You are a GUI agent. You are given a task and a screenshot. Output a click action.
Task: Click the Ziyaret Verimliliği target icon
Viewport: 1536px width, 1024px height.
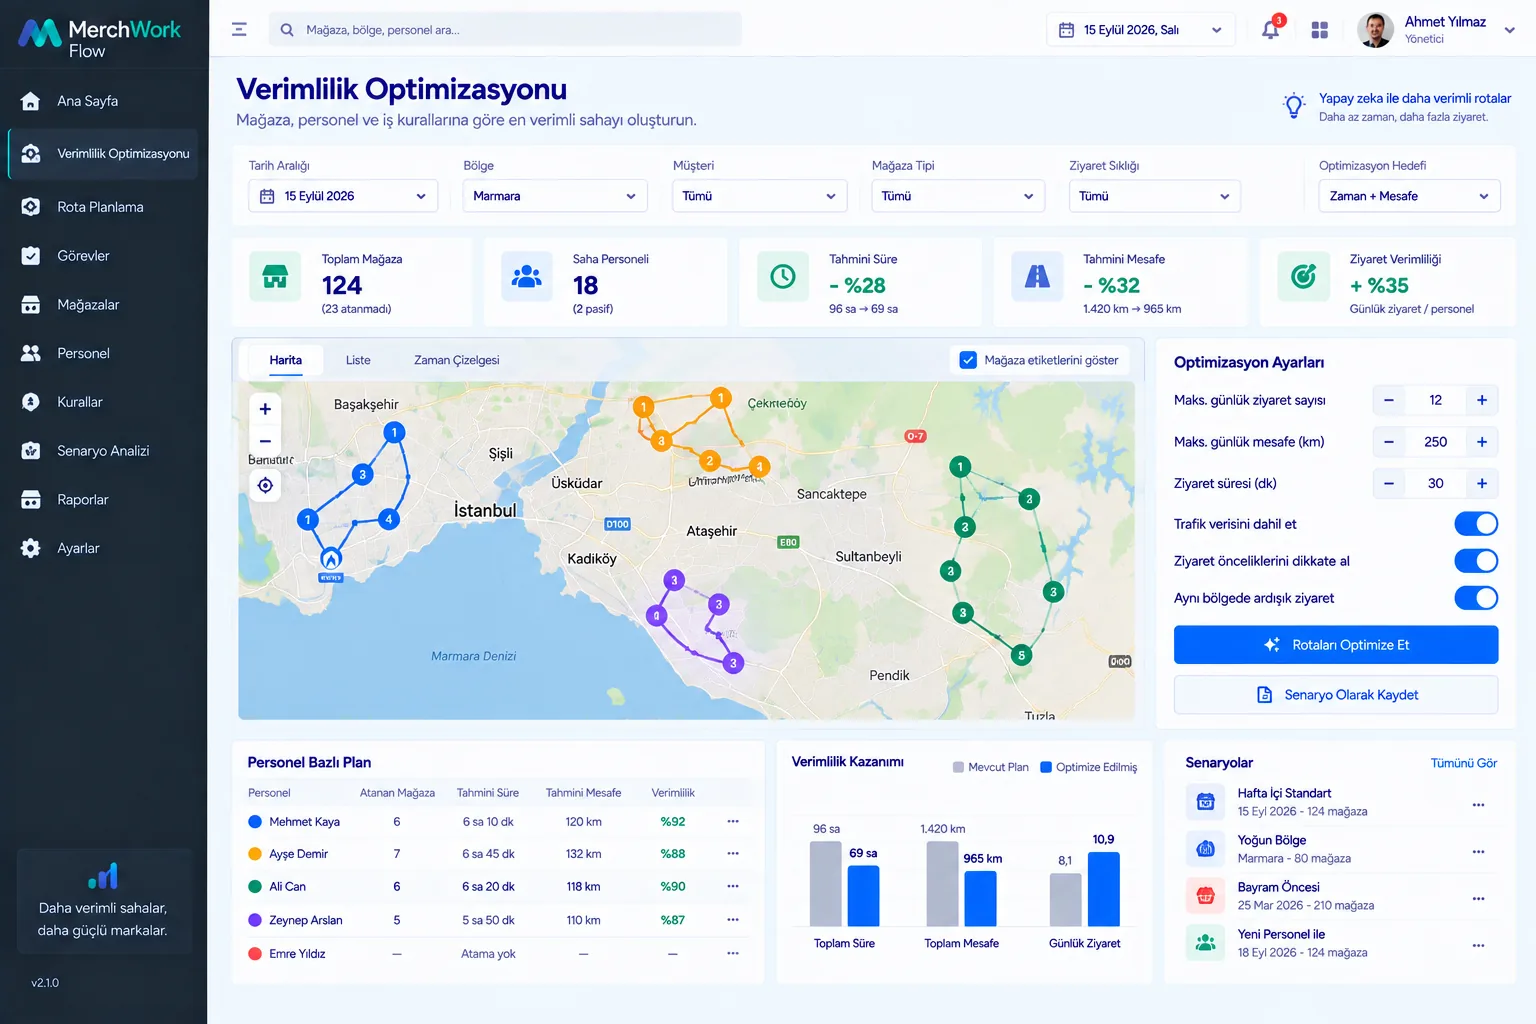(1304, 277)
